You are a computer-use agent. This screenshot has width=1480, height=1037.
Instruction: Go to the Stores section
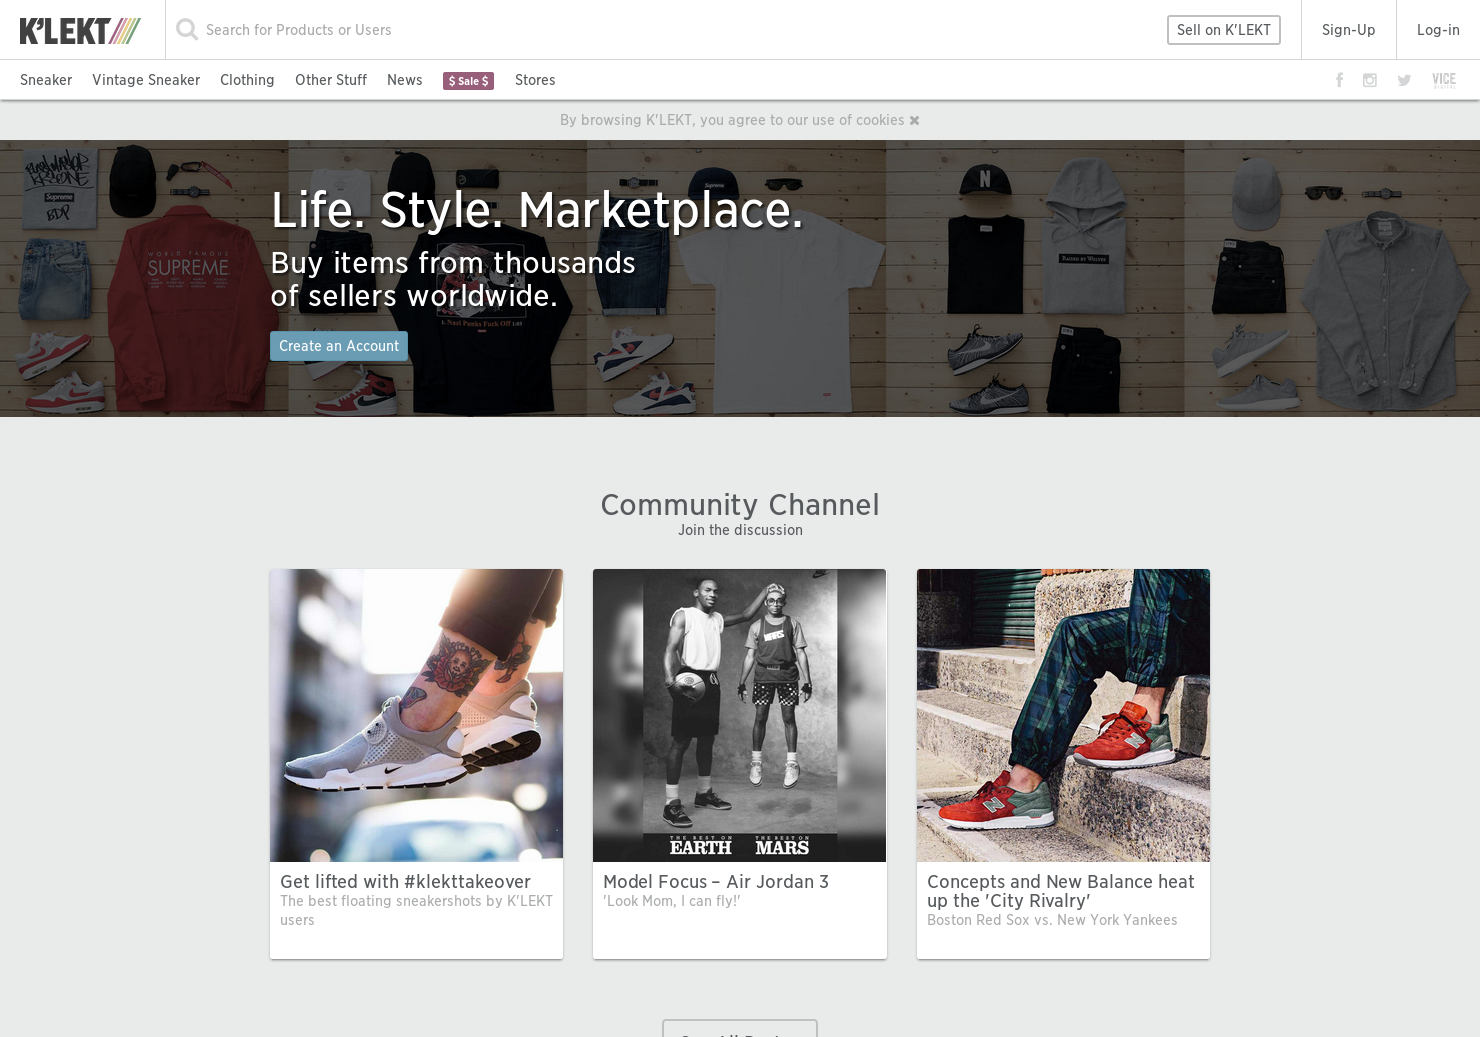pyautogui.click(x=535, y=80)
